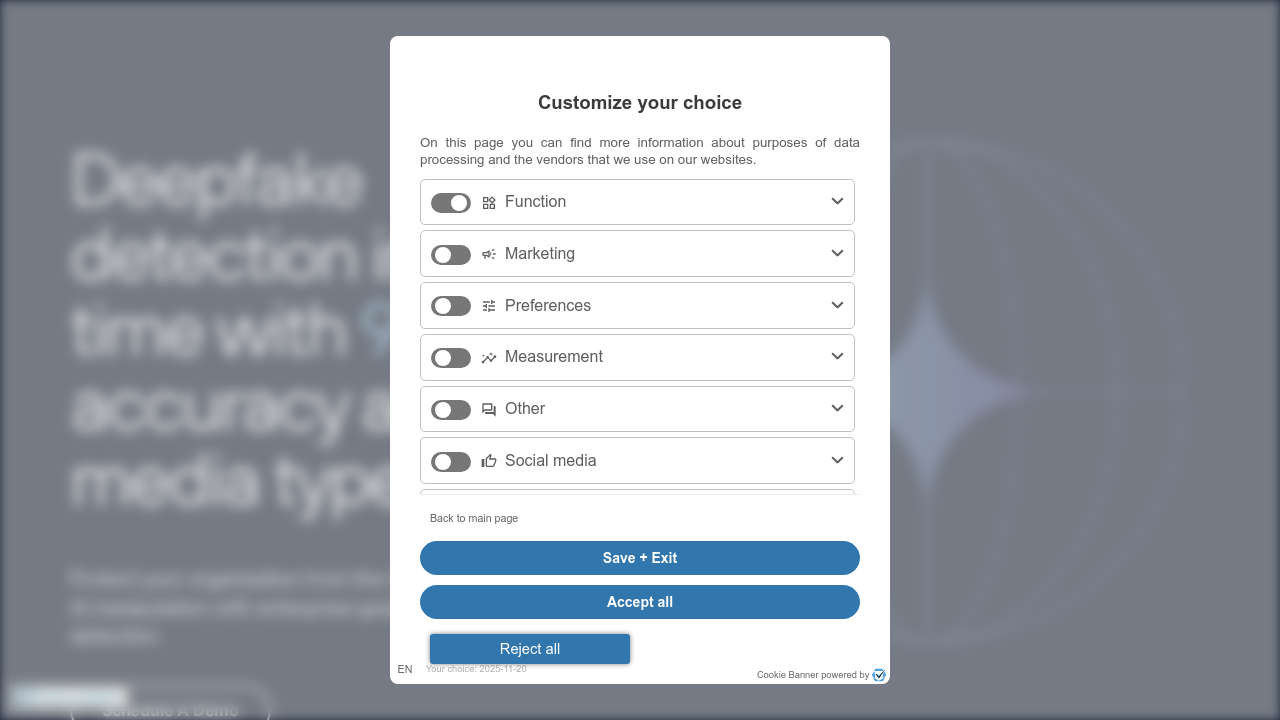Click the cookie banner provider logo

tap(879, 675)
